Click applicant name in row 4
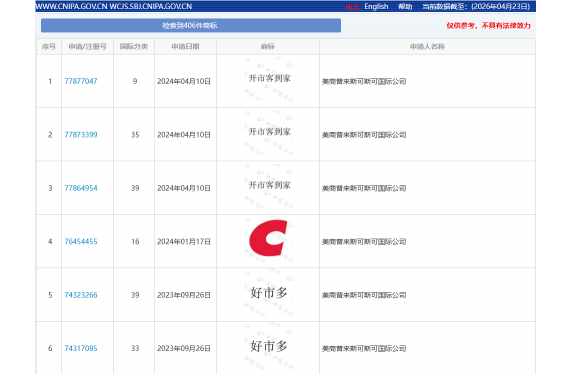Viewport: 570px width, 374px height. coord(364,242)
